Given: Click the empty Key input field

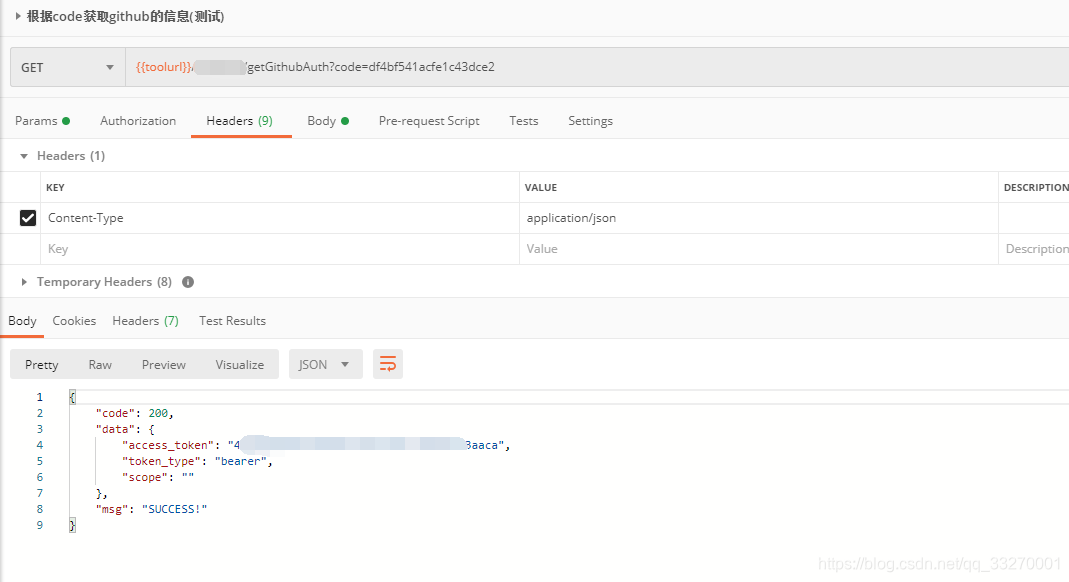Looking at the screenshot, I should tap(280, 249).
